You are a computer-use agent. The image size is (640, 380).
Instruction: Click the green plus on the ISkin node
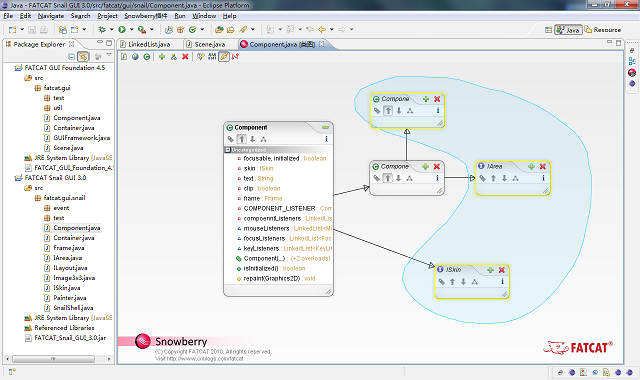pos(490,270)
